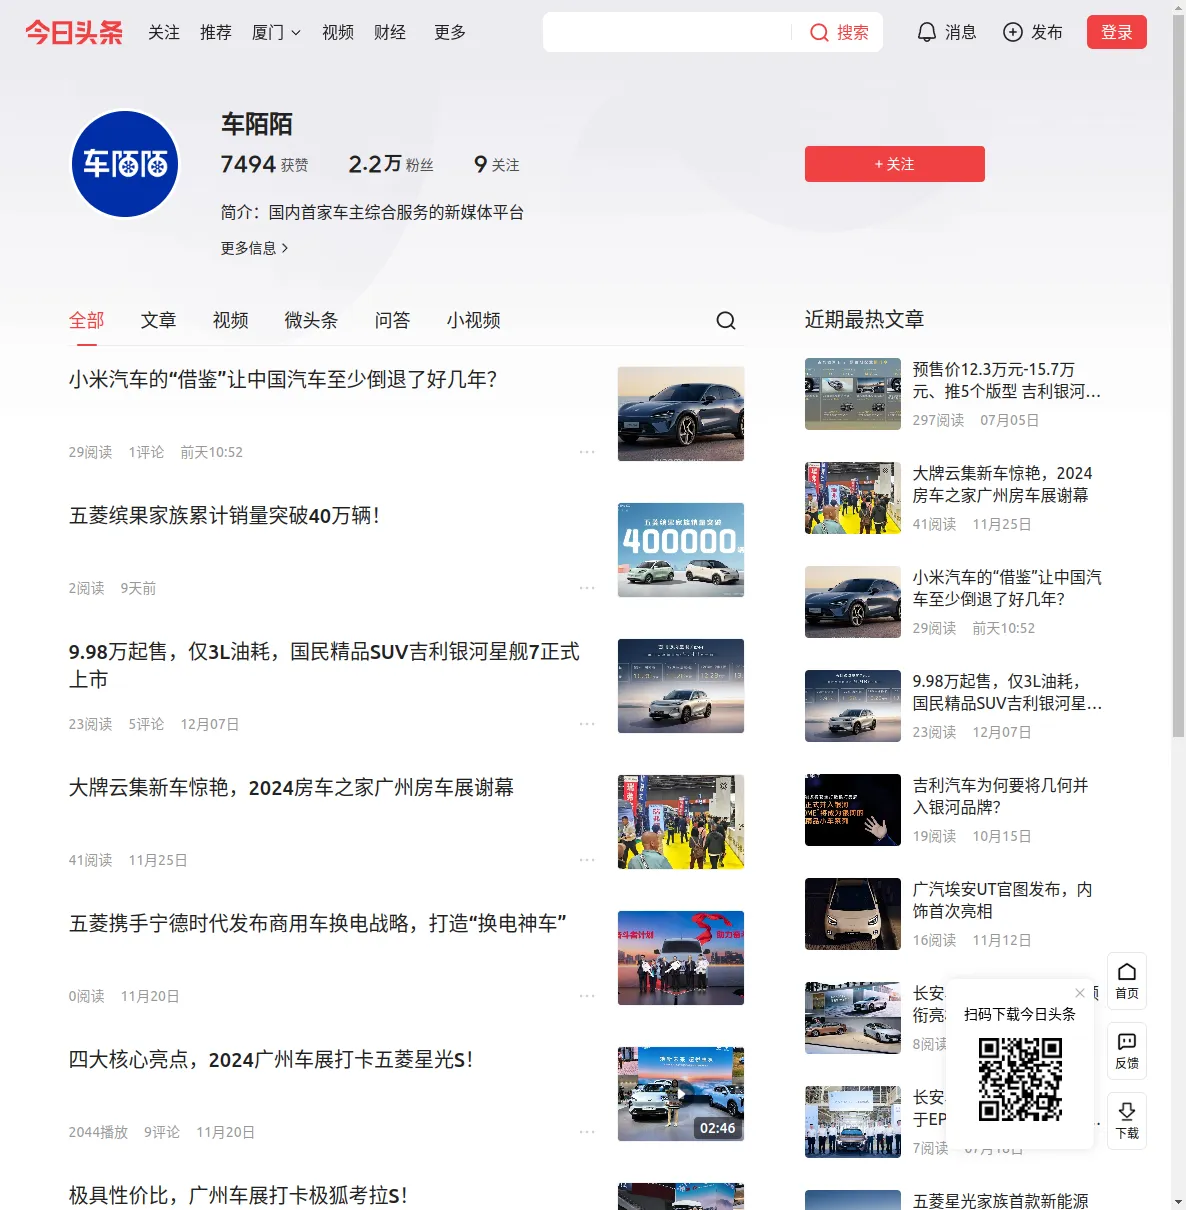Open article 小米汽车的"借鉴" in main feed
Viewport: 1186px width, 1210px height.
283,380
